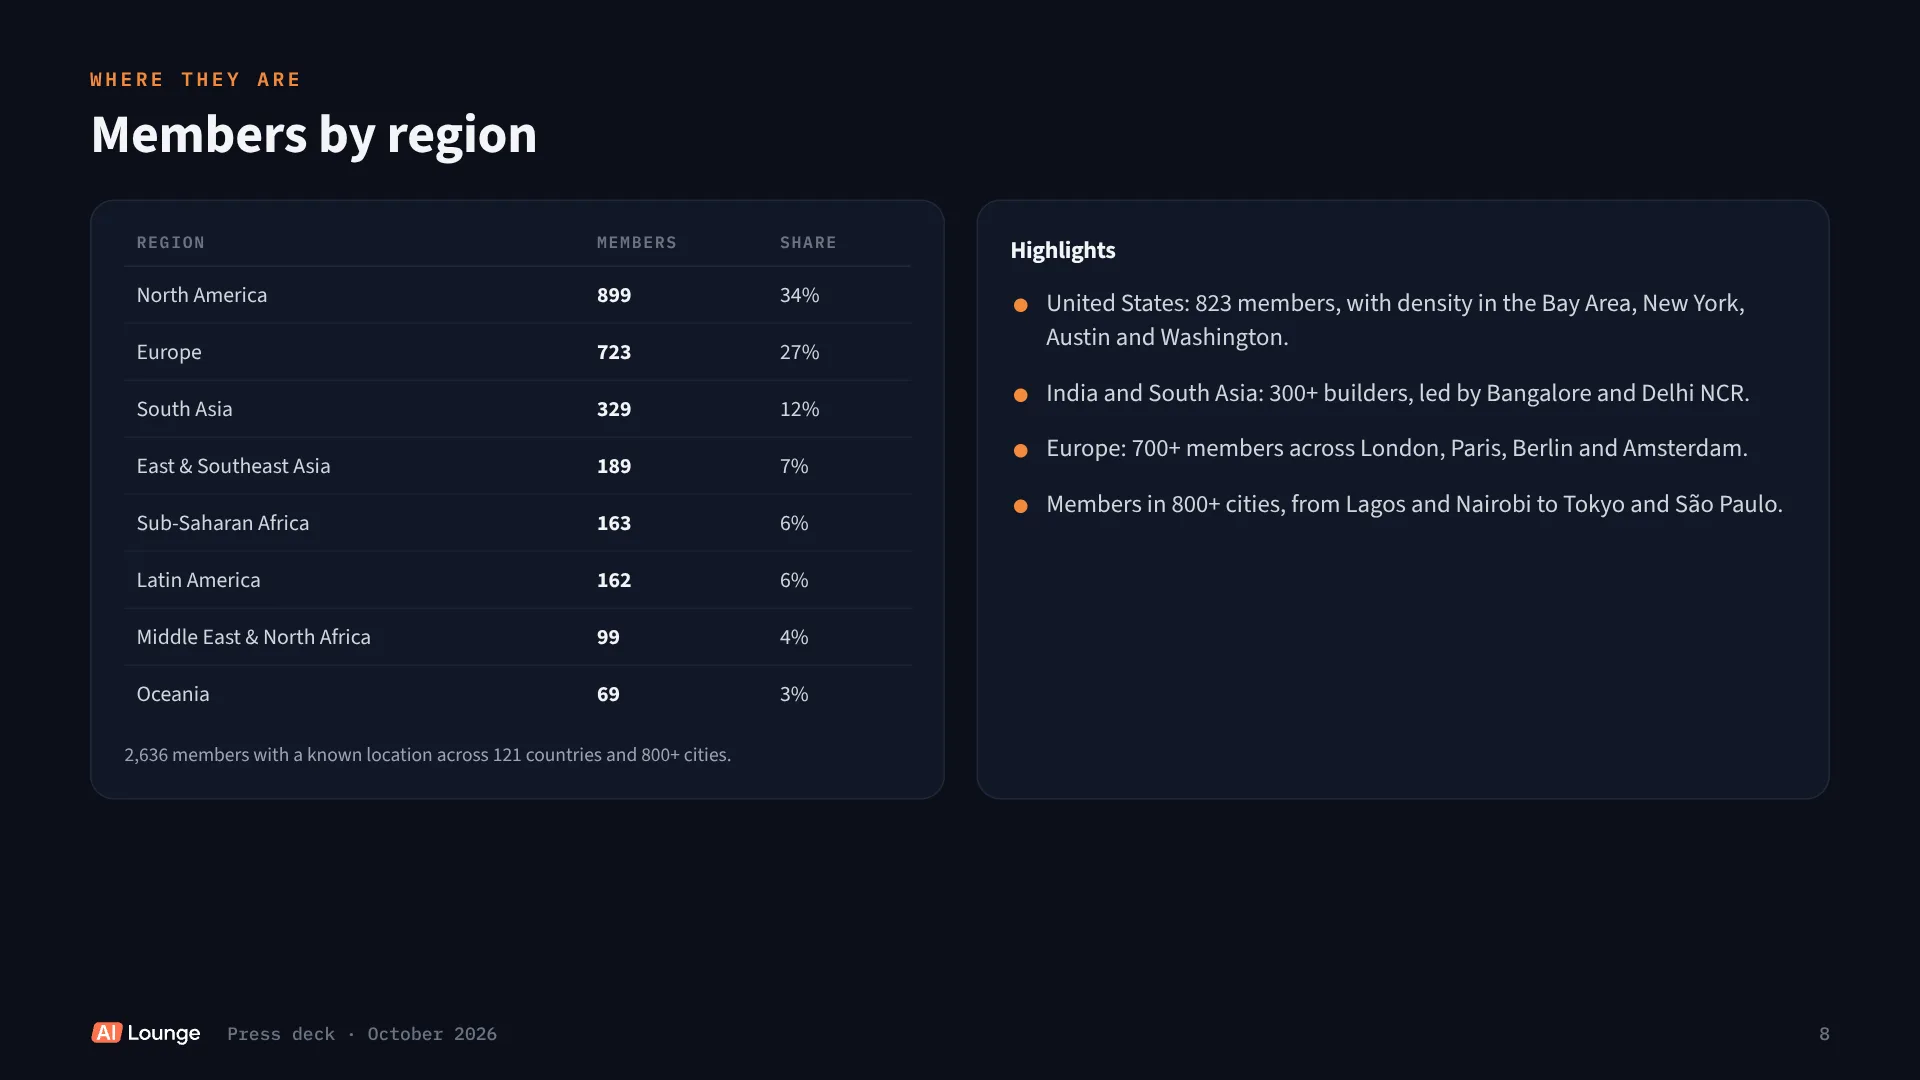Screen dimensions: 1920x1080
Task: Click the Oceania region row
Action: coord(517,694)
